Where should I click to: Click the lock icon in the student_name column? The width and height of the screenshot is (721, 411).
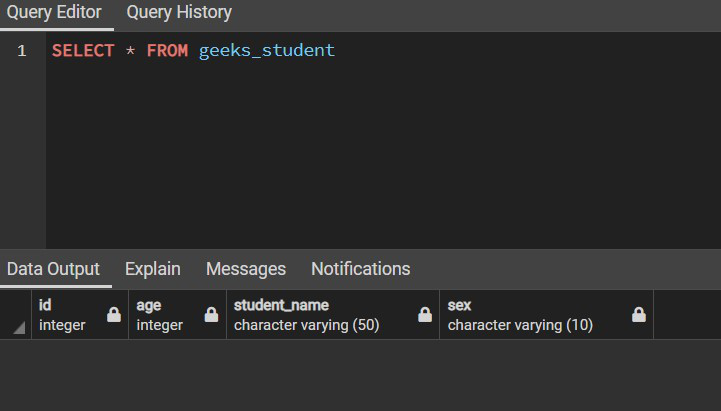point(425,315)
